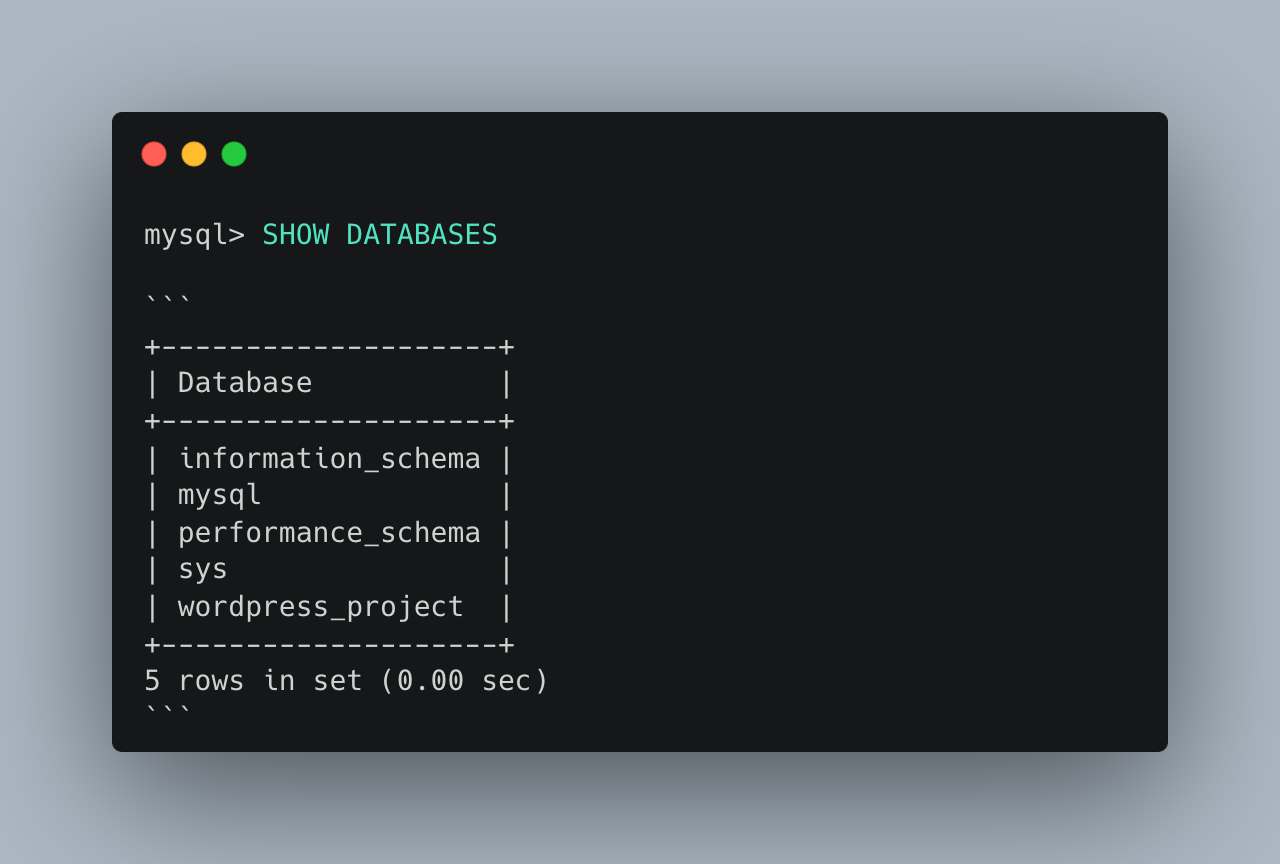Click the SHOW keyword in the command
Image resolution: width=1280 pixels, height=864 pixels.
[295, 235]
